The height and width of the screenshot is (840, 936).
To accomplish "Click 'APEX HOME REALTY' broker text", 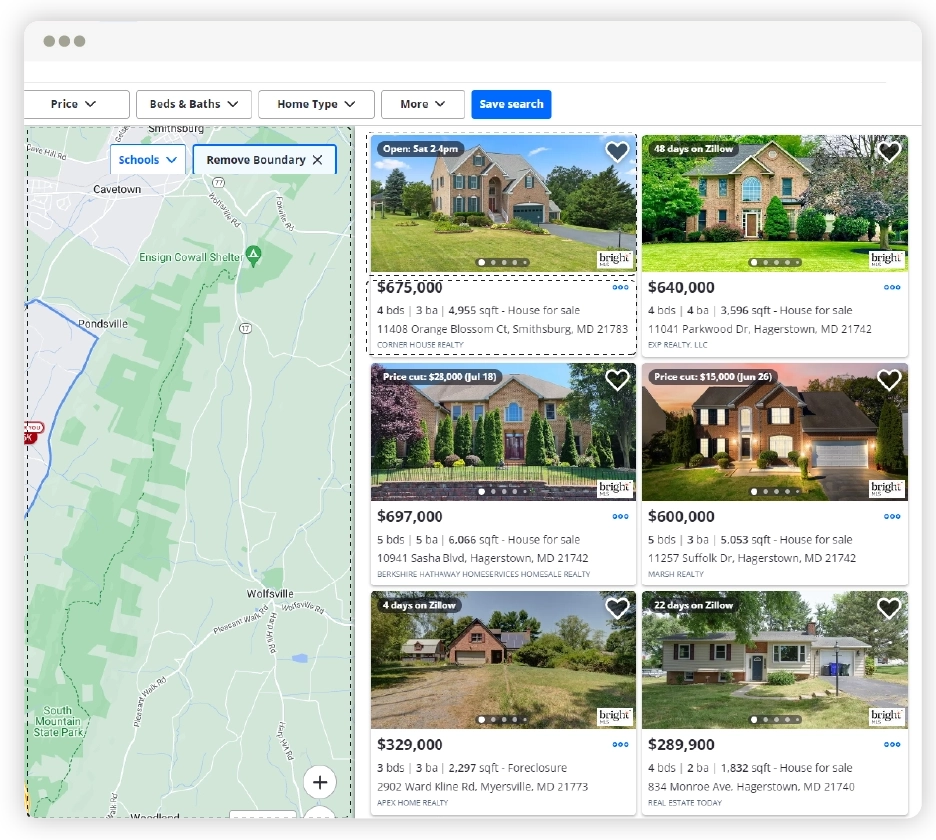I will coord(412,802).
